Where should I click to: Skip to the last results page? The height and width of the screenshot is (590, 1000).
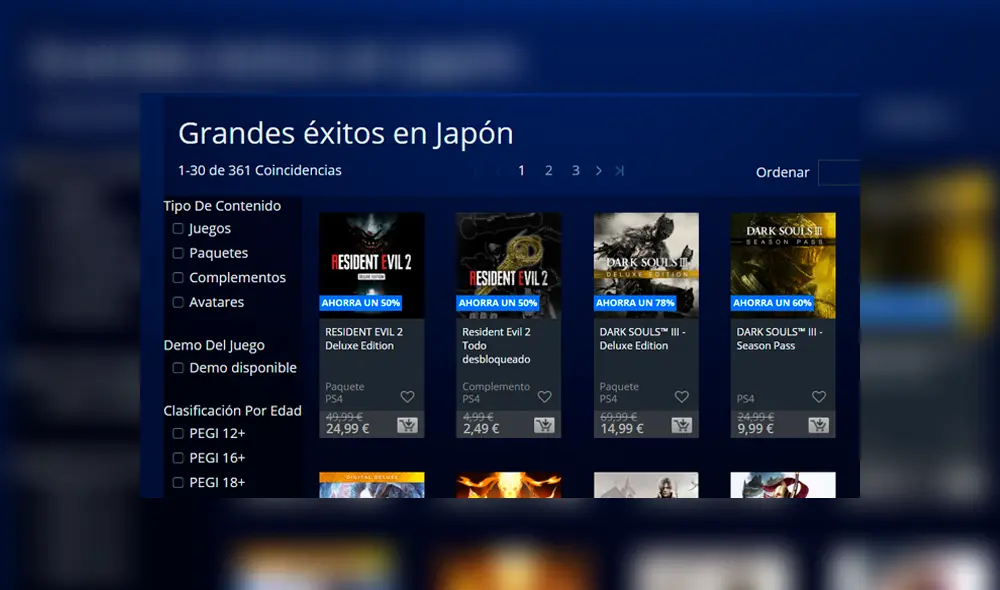pos(621,170)
